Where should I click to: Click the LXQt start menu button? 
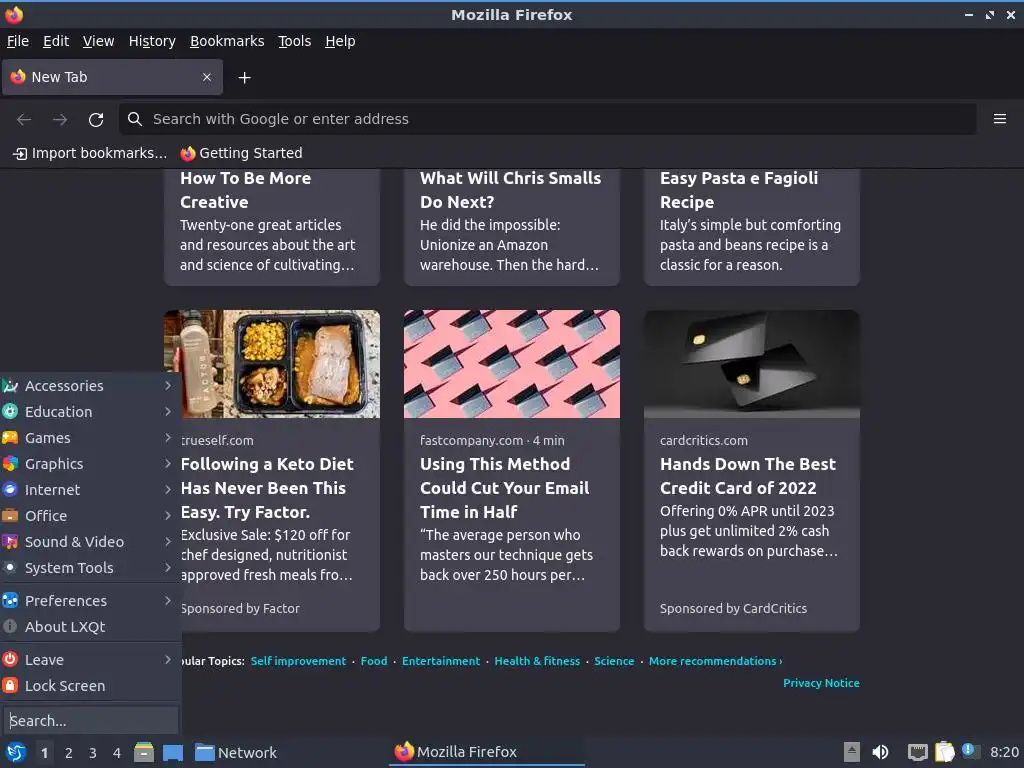click(16, 752)
